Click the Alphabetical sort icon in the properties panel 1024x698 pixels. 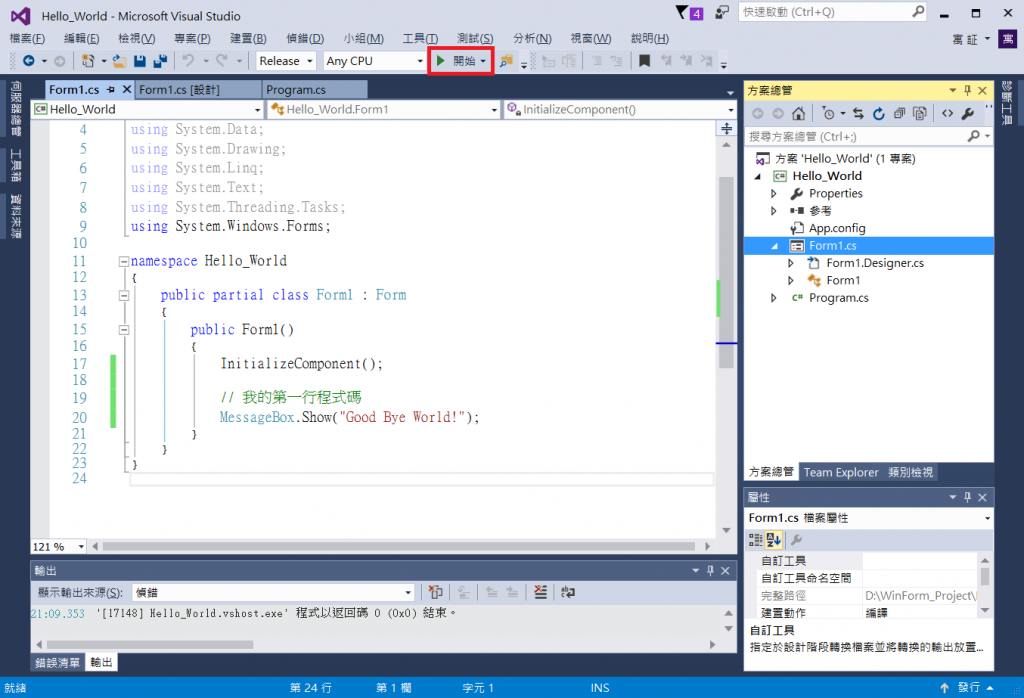tap(774, 539)
